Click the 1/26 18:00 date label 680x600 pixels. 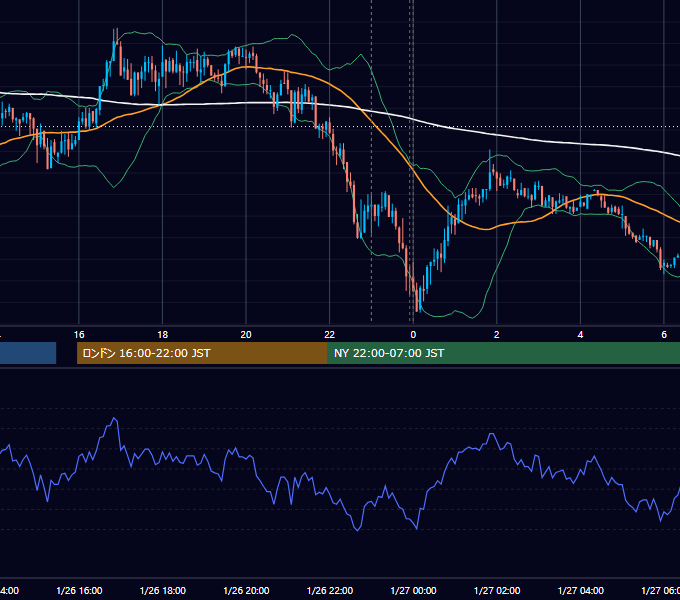[x=163, y=590]
